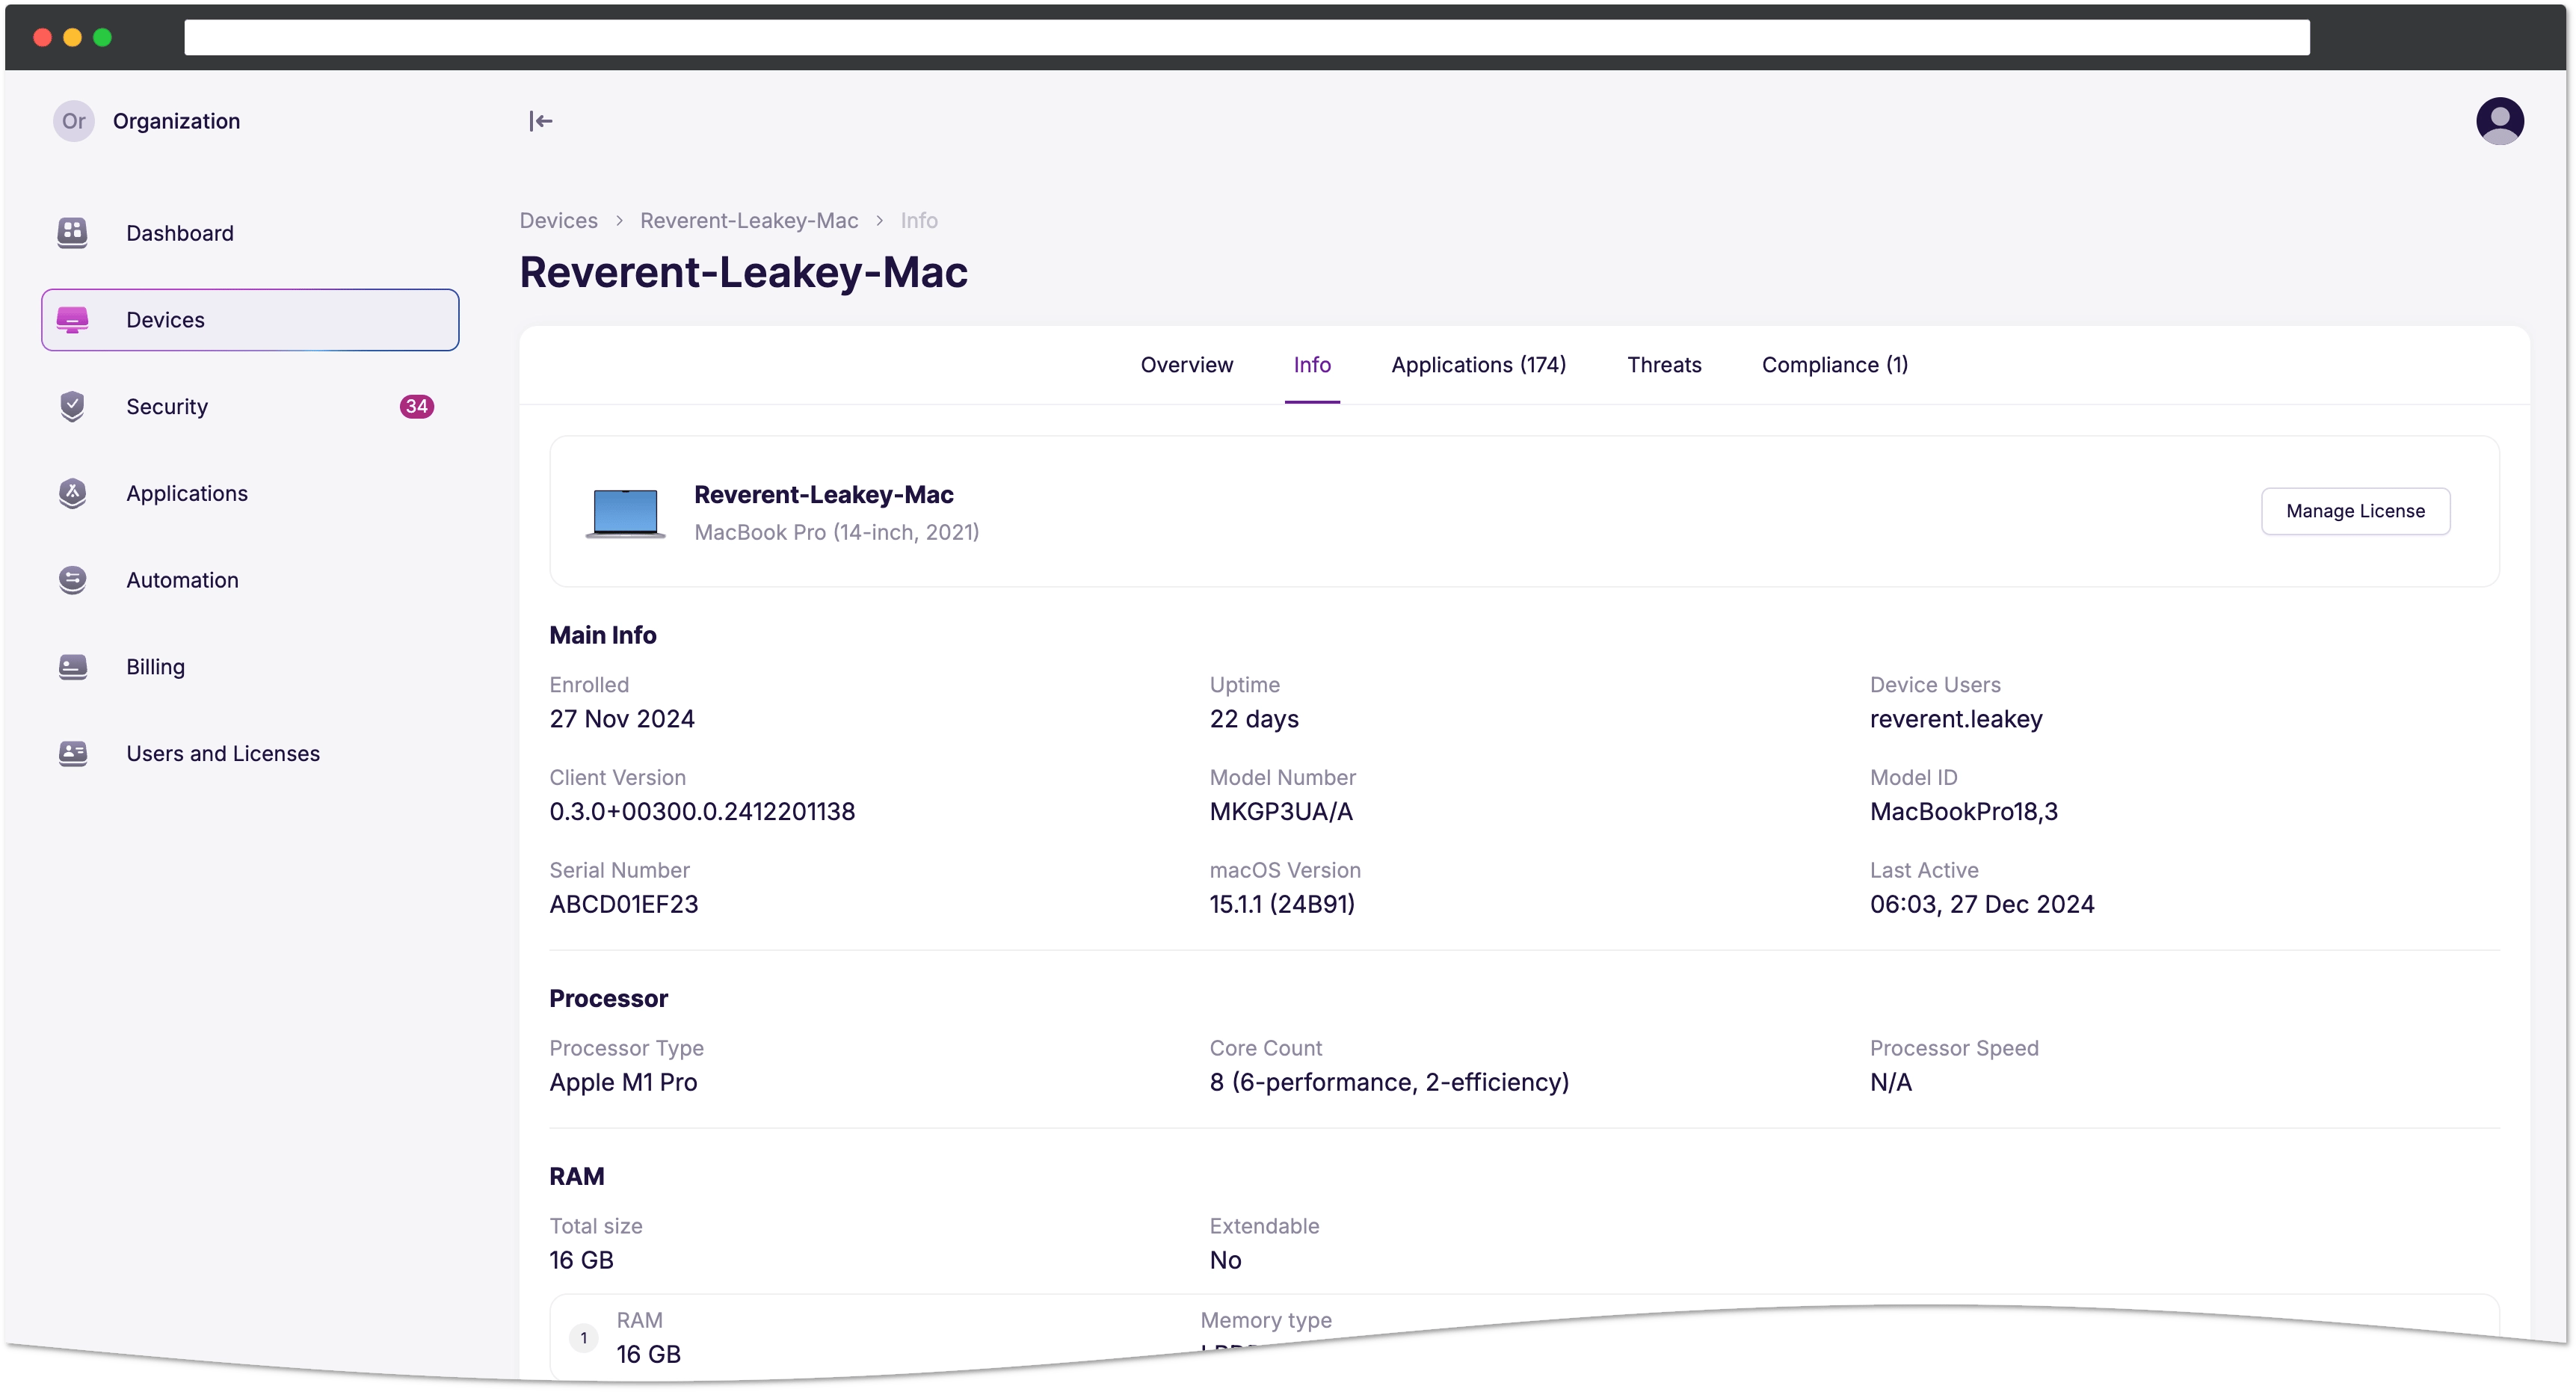Click the Reverent-Leakey-Mac breadcrumb link
The image size is (2576, 1392).
[749, 220]
